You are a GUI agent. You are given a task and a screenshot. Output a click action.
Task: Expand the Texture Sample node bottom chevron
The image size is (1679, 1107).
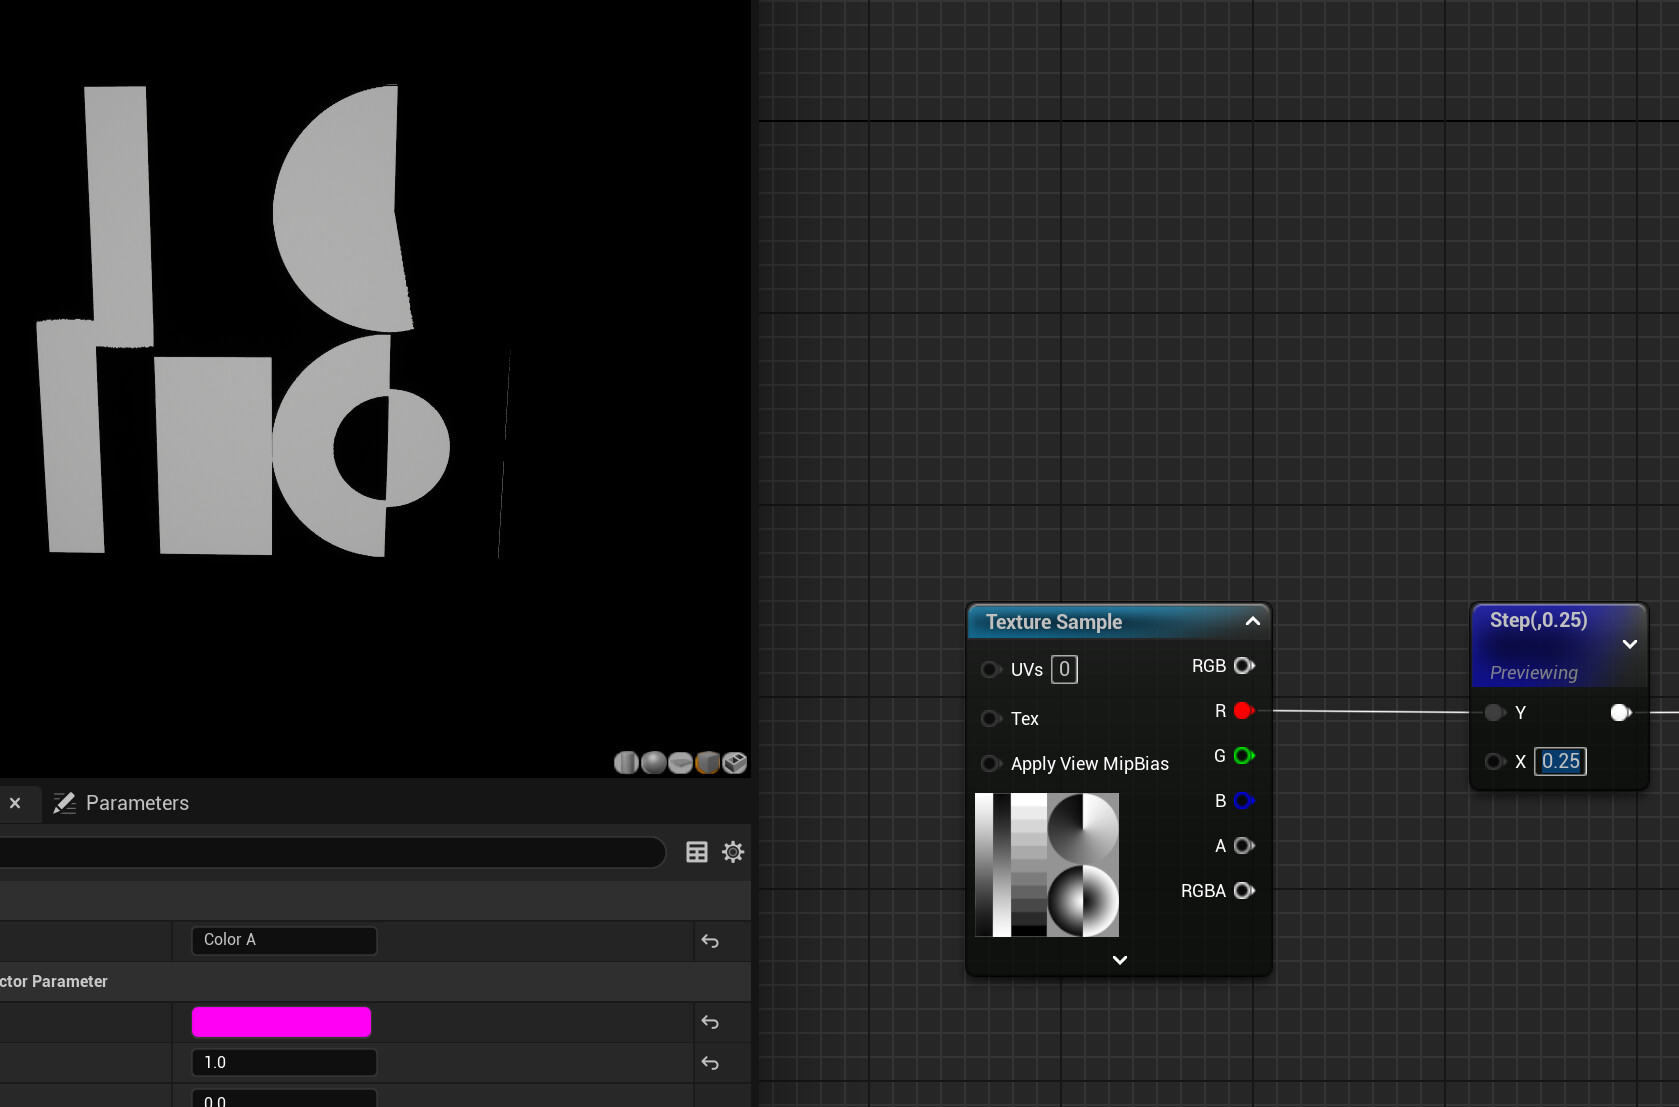(x=1120, y=960)
